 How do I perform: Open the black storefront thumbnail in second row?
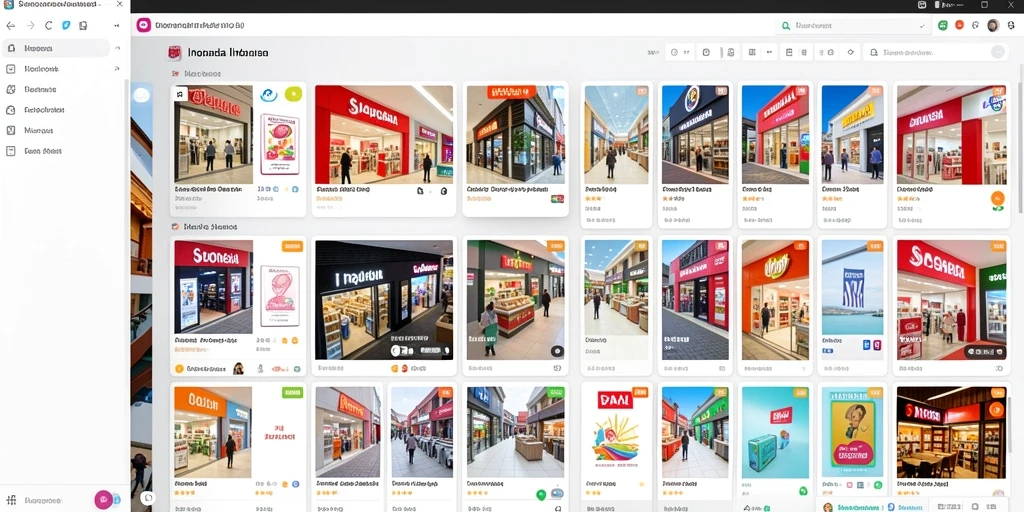click(384, 300)
